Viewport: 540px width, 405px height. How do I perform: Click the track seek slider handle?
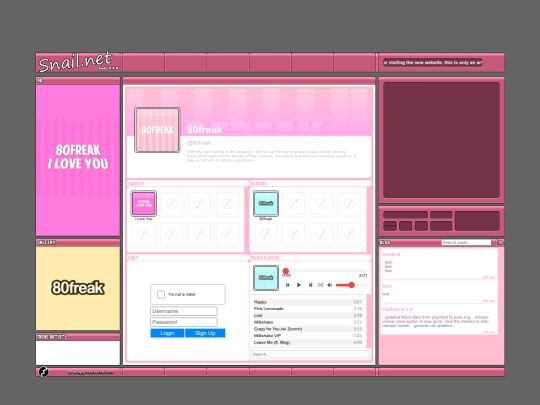[286, 271]
